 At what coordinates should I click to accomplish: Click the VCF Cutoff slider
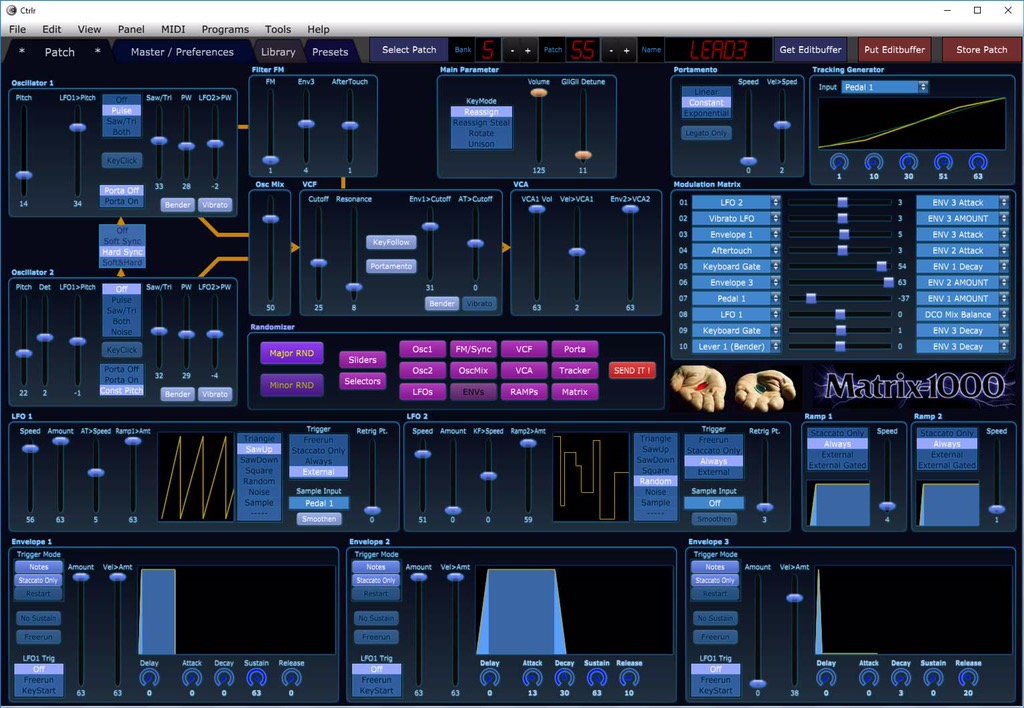[x=319, y=251]
